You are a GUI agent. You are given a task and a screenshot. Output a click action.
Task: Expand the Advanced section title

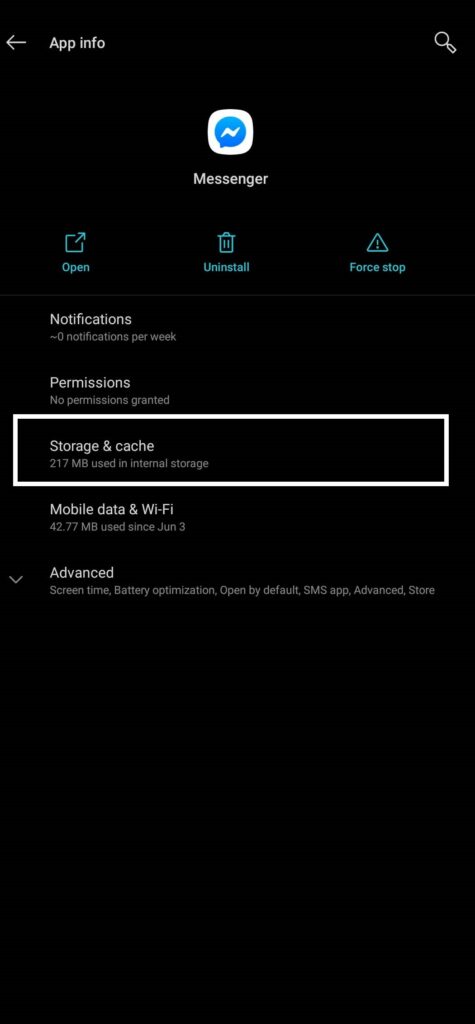82,573
